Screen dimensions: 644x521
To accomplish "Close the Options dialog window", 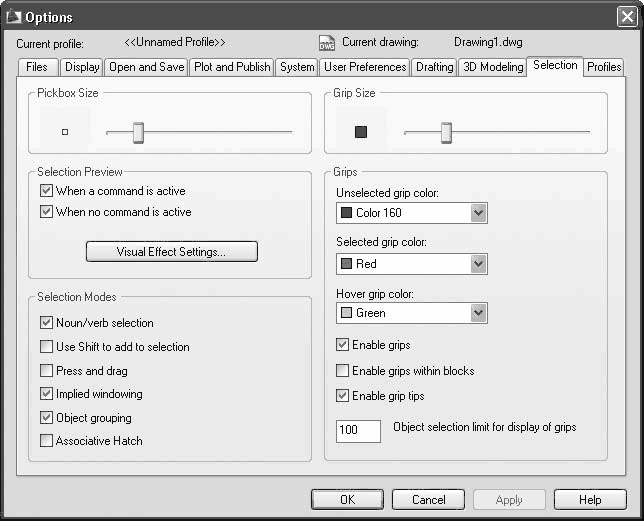I will coord(627,17).
